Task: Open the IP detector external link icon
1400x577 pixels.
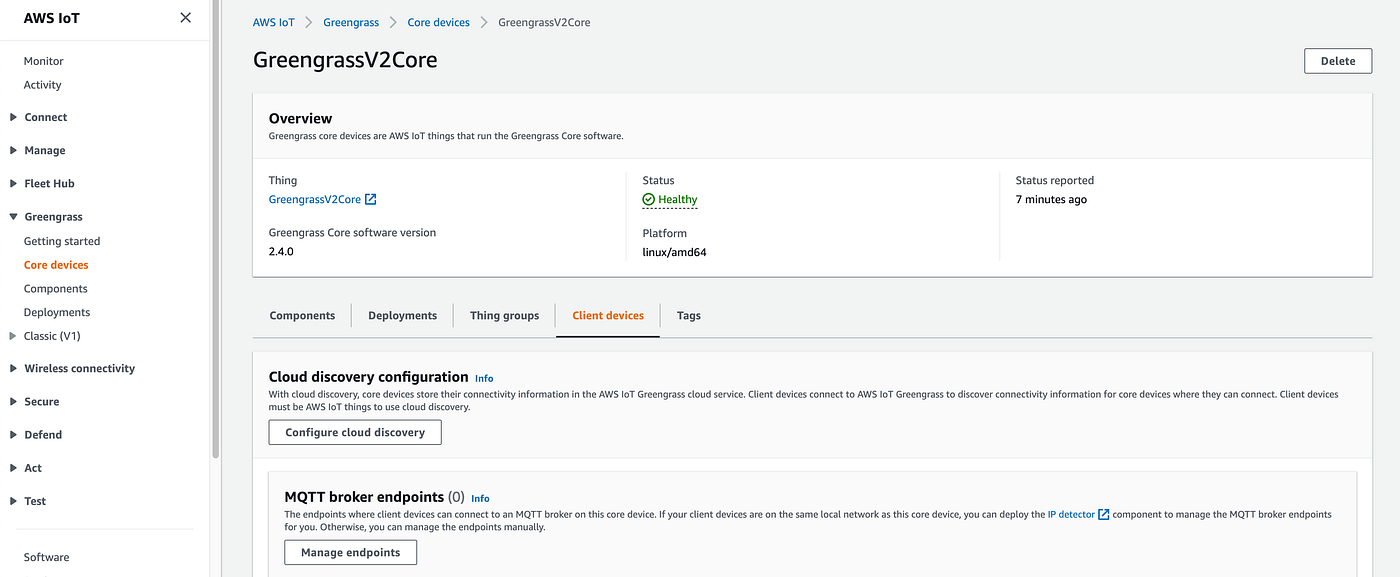Action: coord(1104,515)
